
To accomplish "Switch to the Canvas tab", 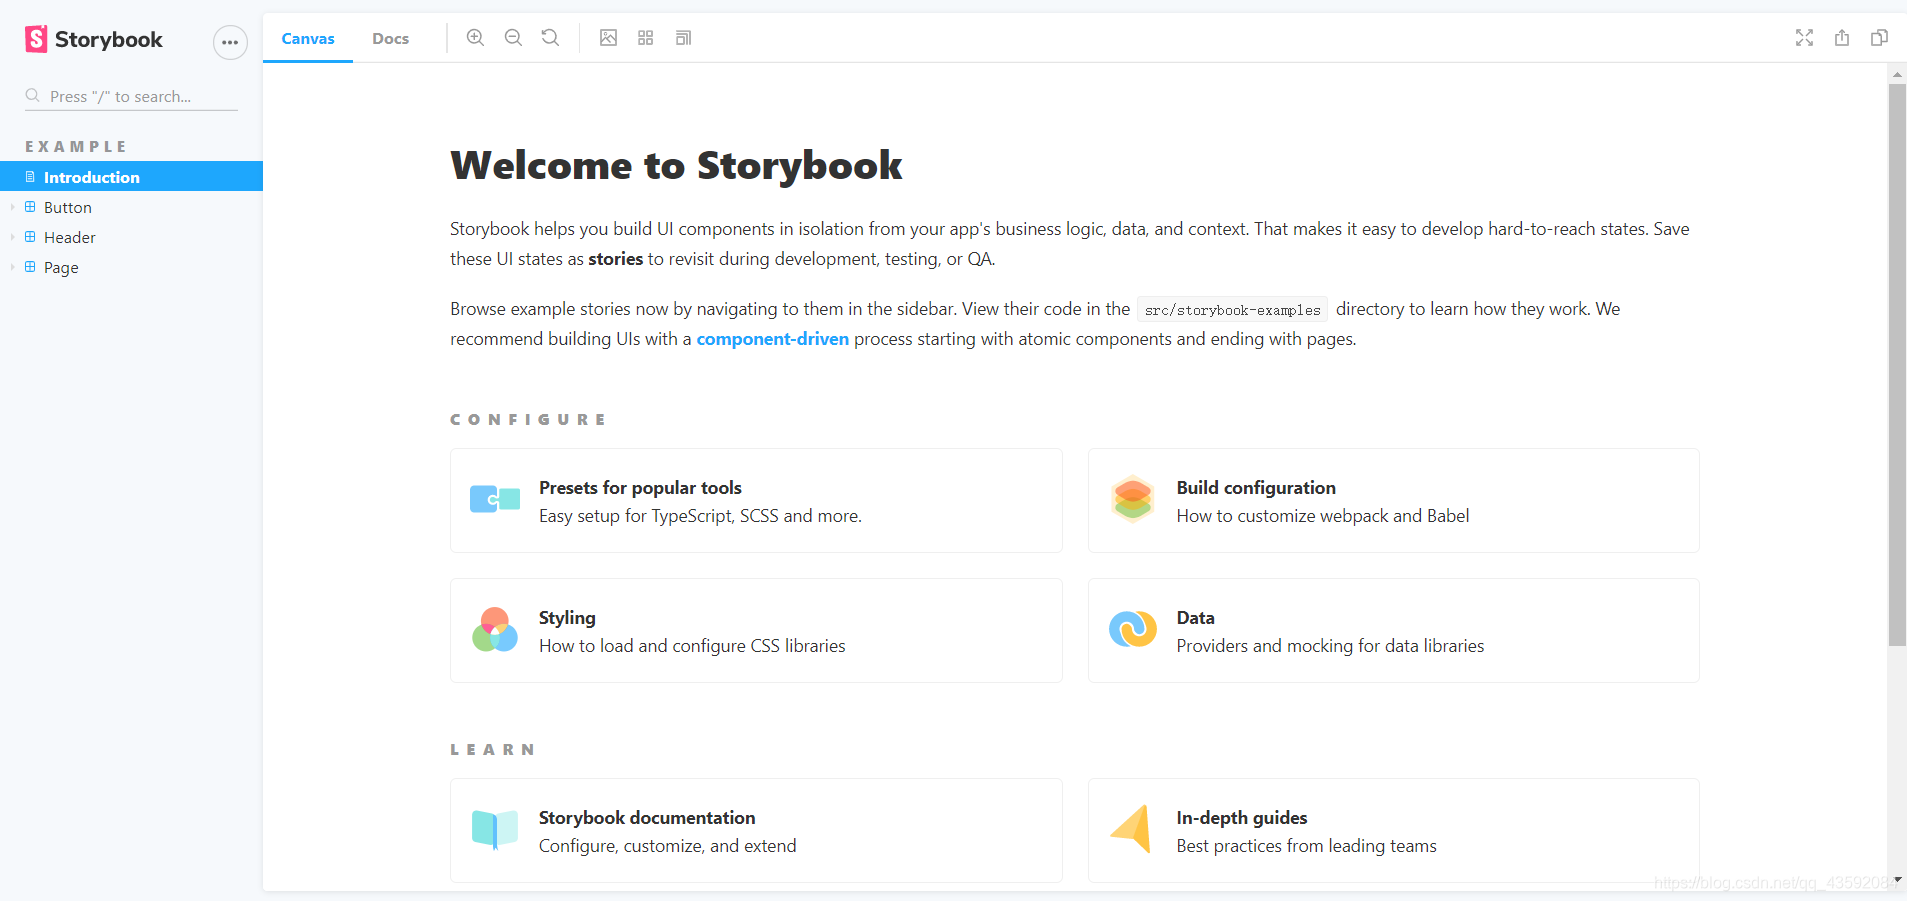I will [x=308, y=38].
